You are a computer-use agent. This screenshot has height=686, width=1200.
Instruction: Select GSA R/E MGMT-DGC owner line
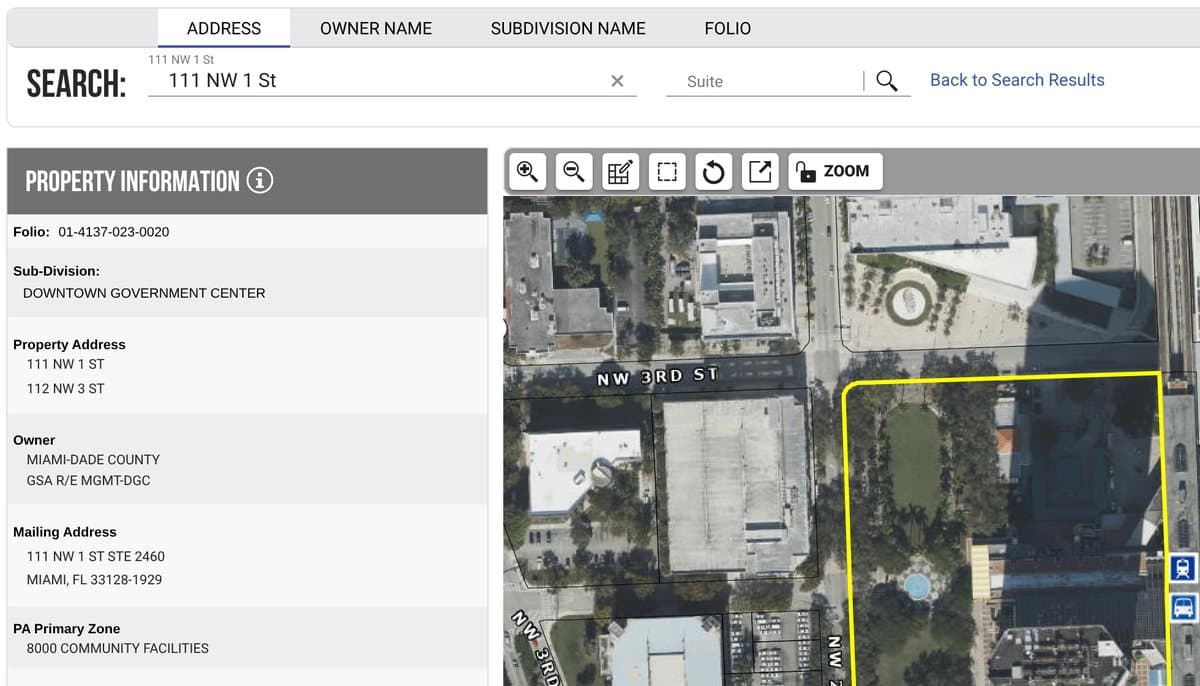click(x=89, y=480)
